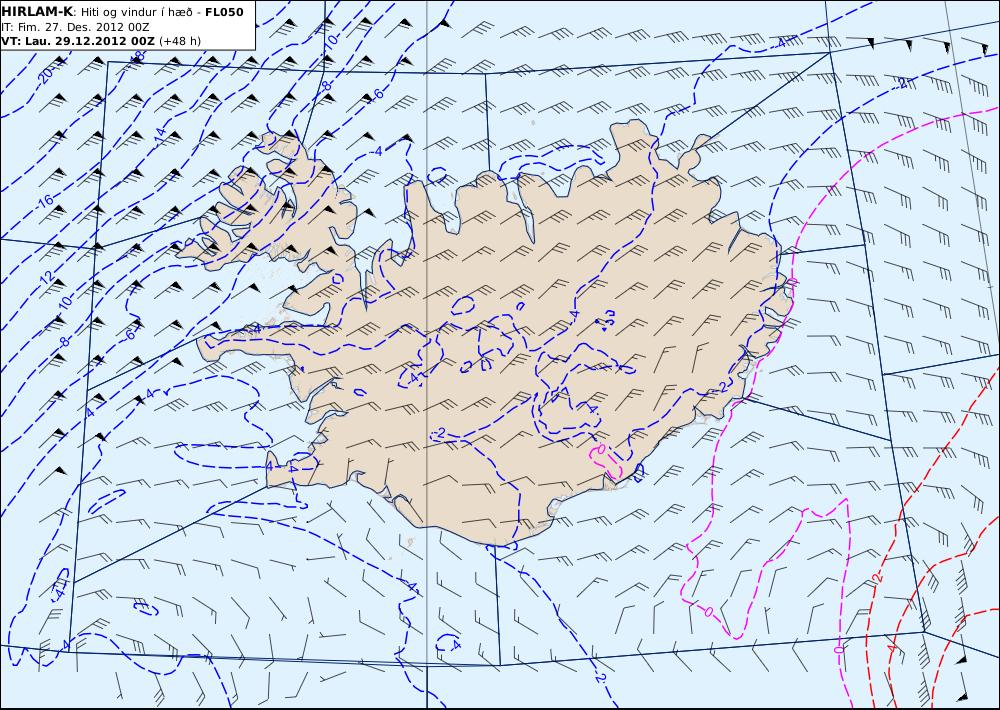Image resolution: width=1000 pixels, height=710 pixels.
Task: Click the 'Hiti og vindur í hæð' caption
Action: click(135, 13)
